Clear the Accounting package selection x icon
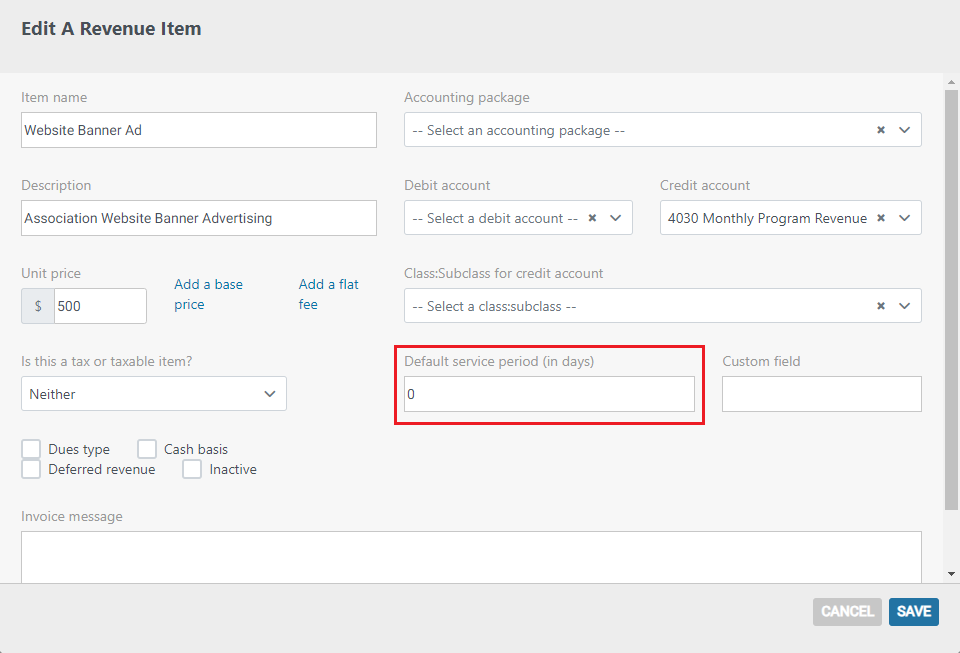This screenshot has height=653, width=960. [x=880, y=130]
